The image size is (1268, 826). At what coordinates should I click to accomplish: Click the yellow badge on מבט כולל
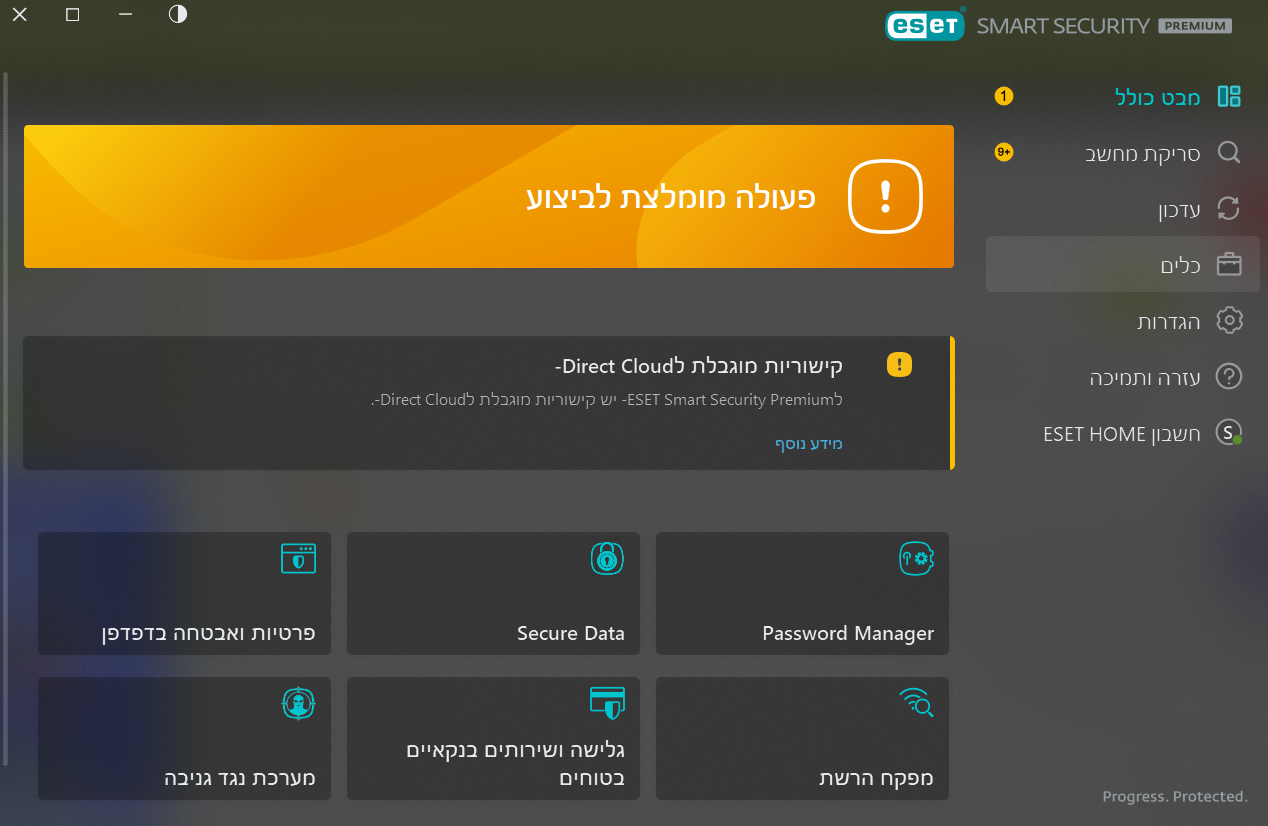coord(1003,96)
